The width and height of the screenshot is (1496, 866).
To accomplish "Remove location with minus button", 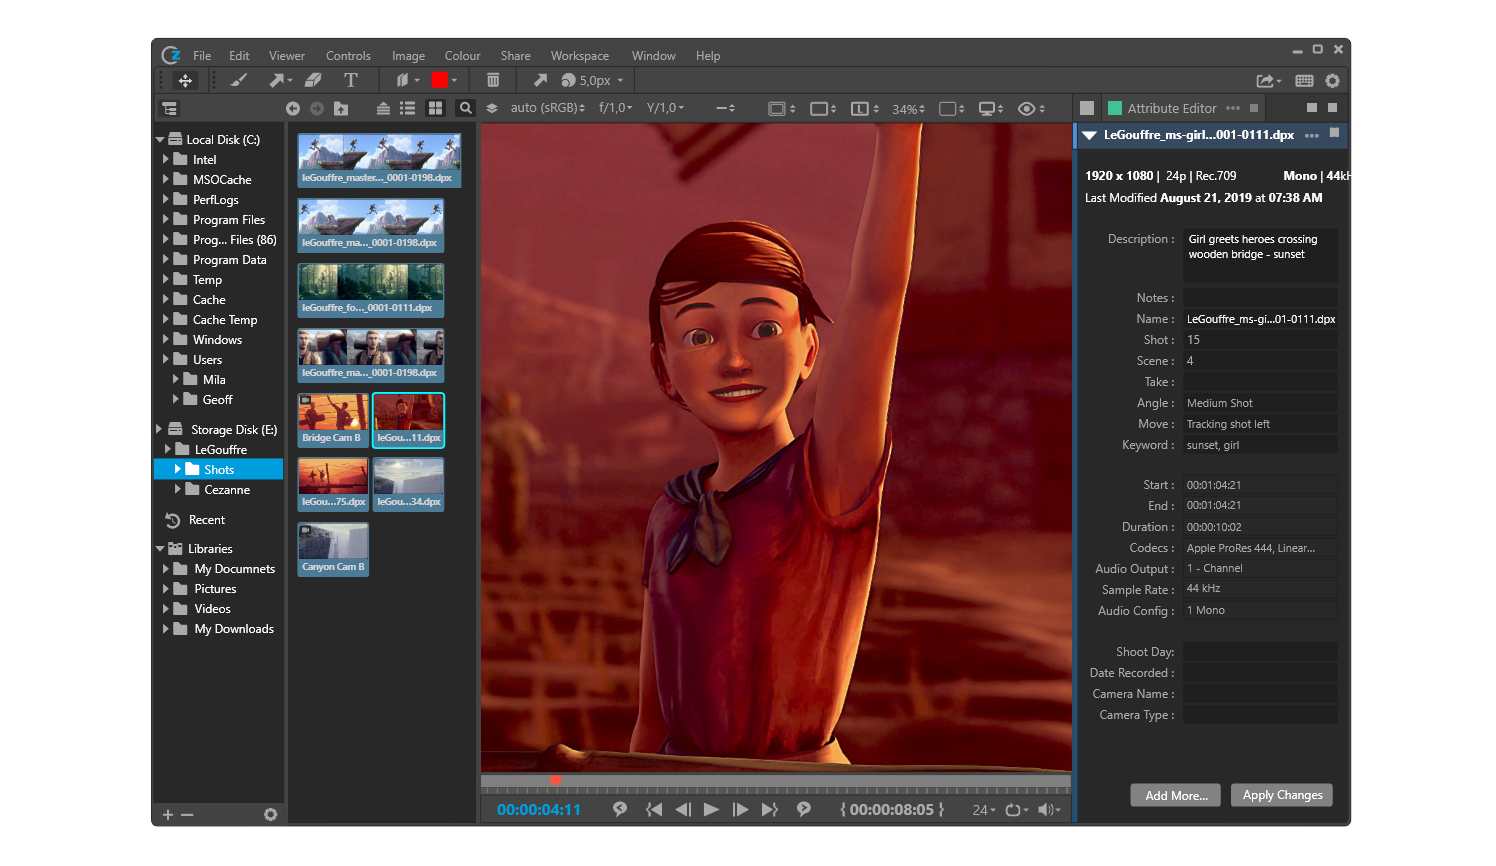I will click(187, 815).
